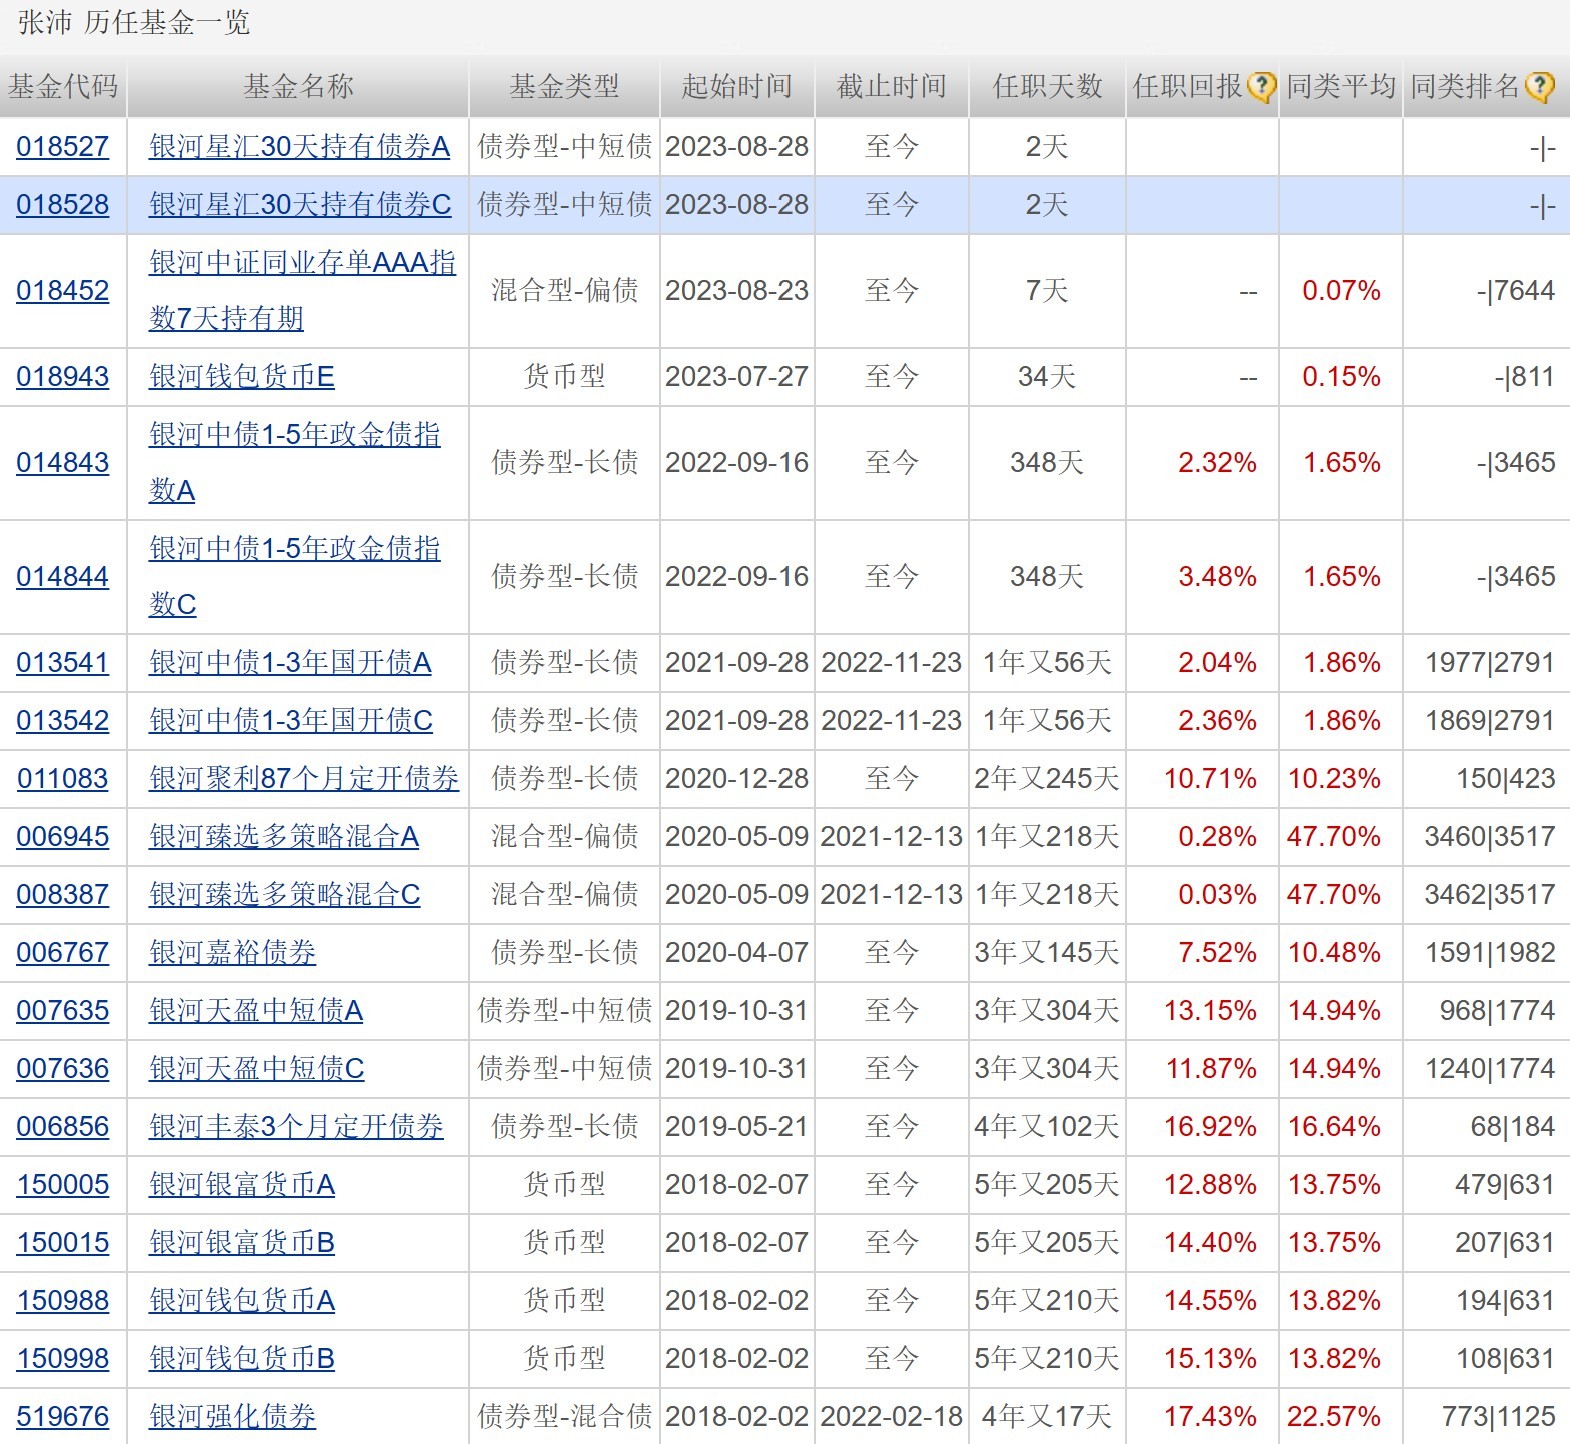Open fund code 006856 link
The width and height of the screenshot is (1570, 1444).
coord(62,1127)
